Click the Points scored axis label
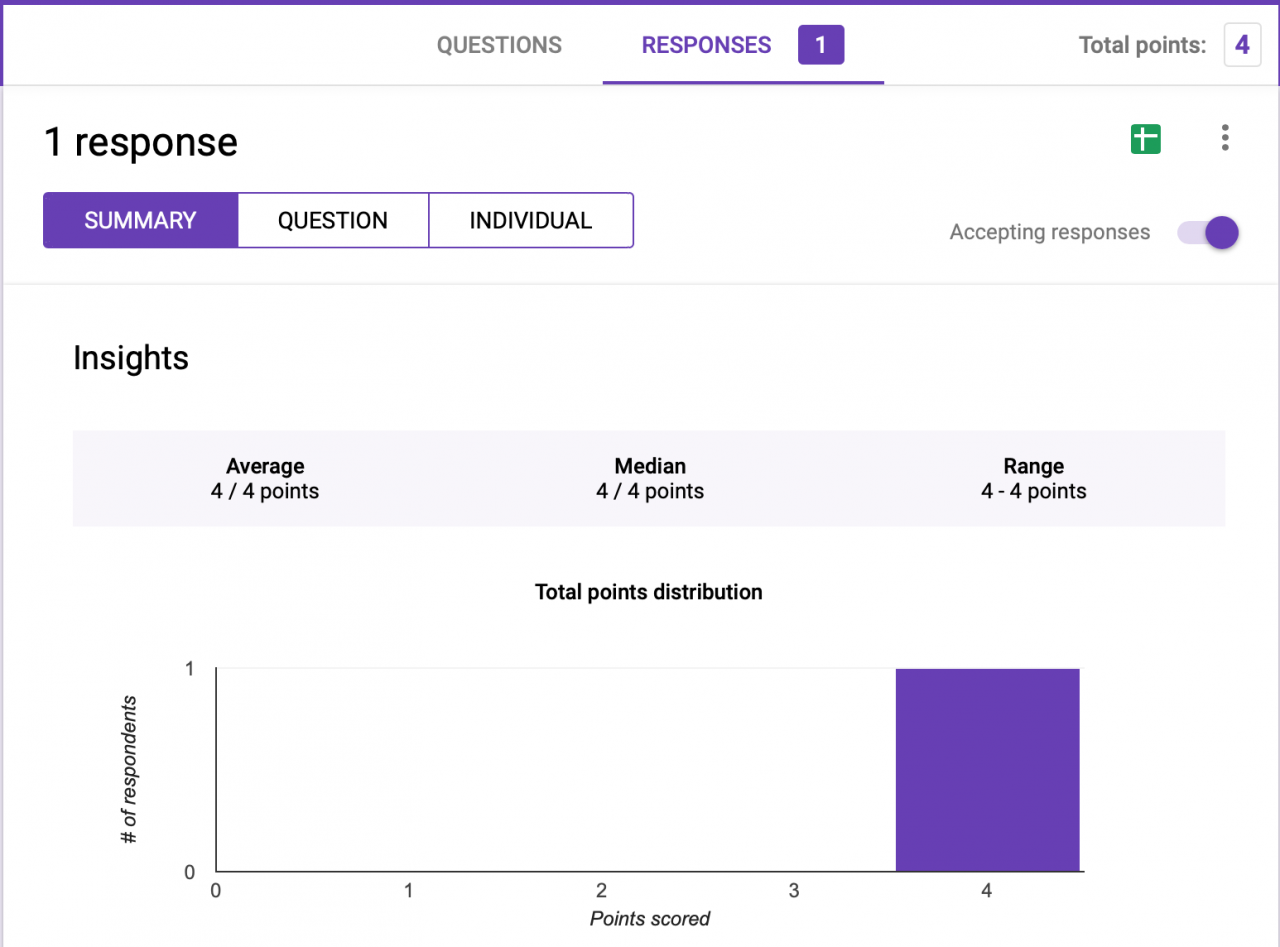Screen dimensions: 1280x947 tap(649, 918)
